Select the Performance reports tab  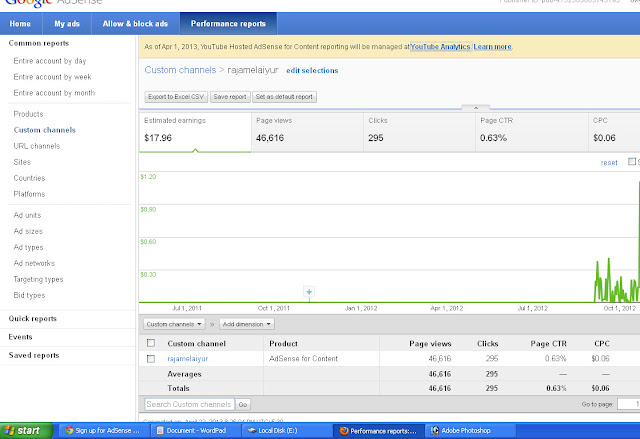coord(228,24)
